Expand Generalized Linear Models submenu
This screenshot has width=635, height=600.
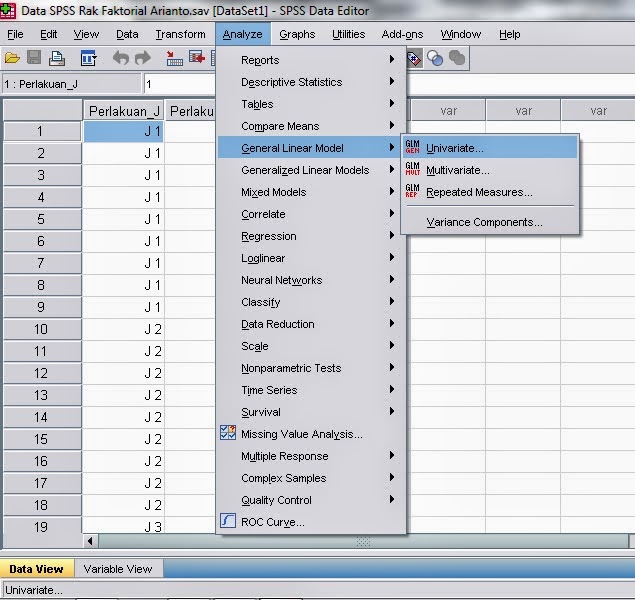(x=311, y=170)
